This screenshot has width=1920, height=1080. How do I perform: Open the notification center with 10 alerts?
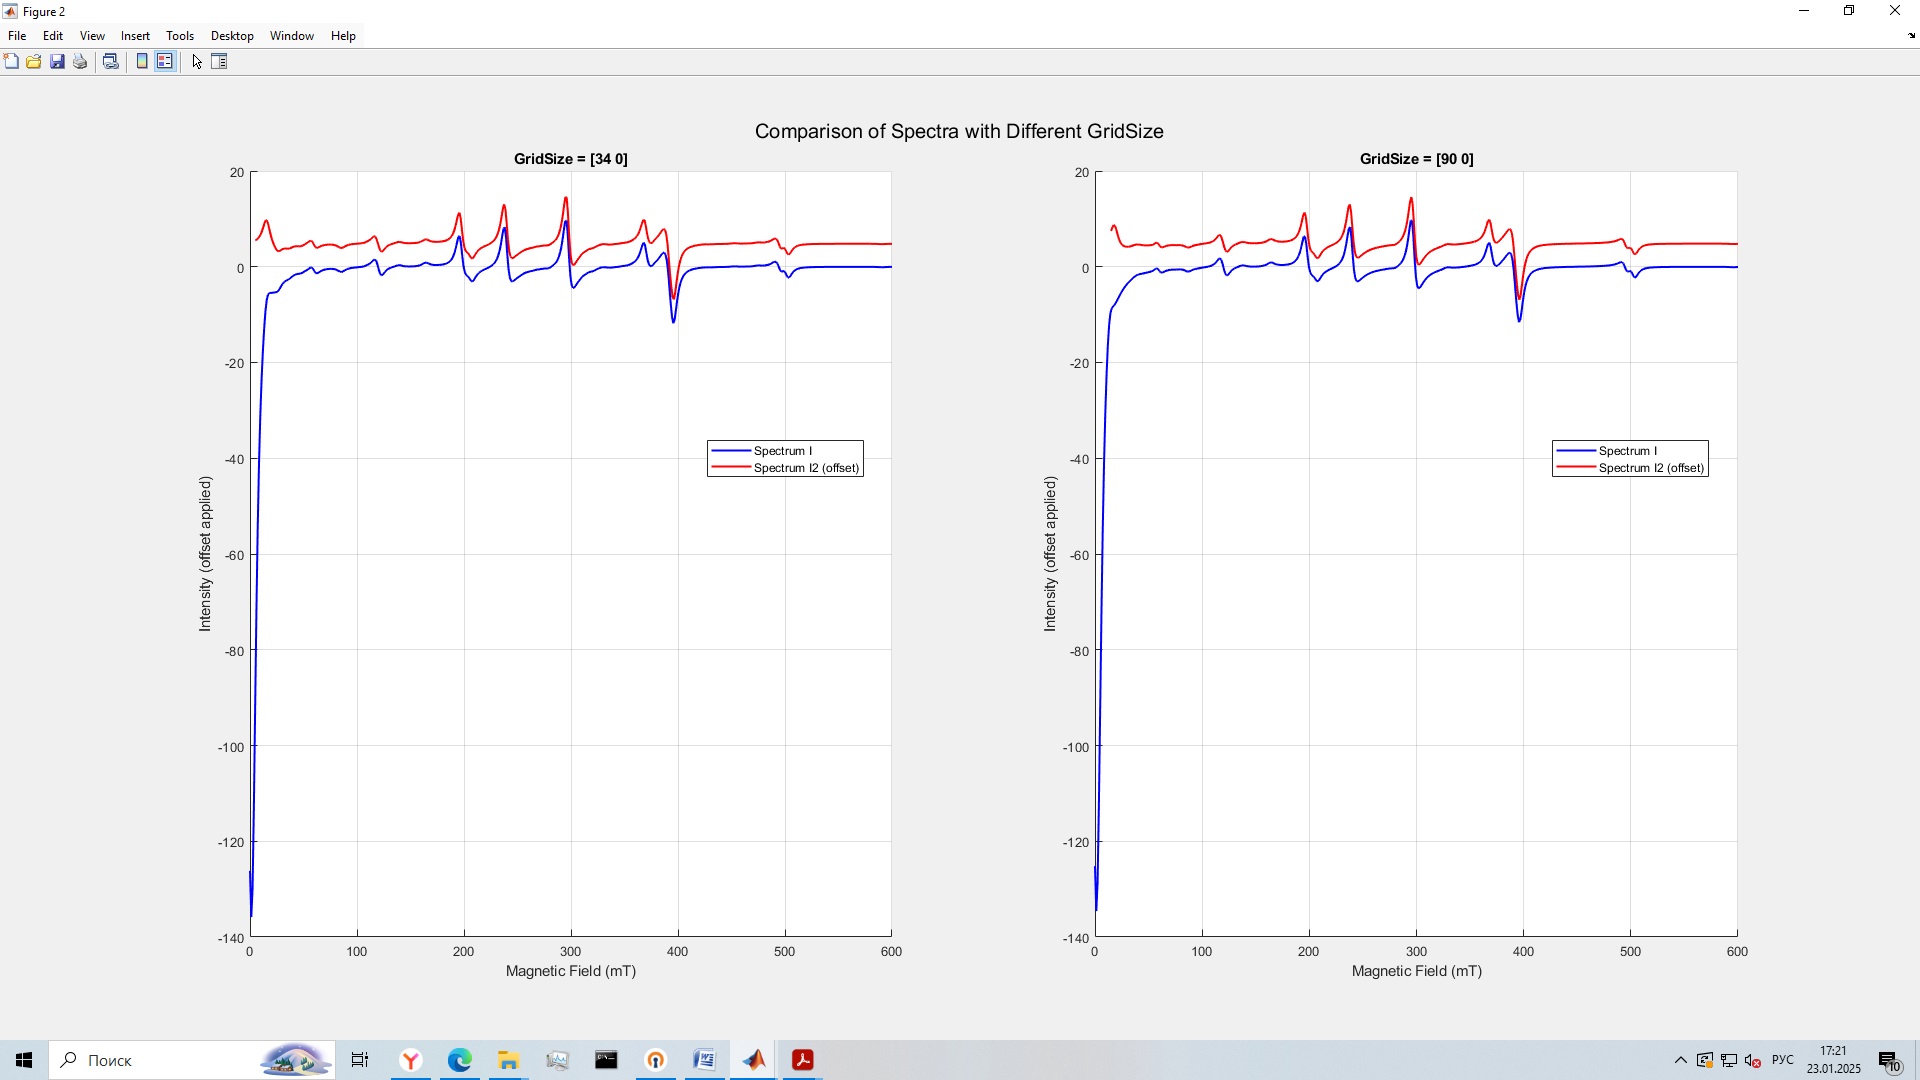[1890, 1060]
